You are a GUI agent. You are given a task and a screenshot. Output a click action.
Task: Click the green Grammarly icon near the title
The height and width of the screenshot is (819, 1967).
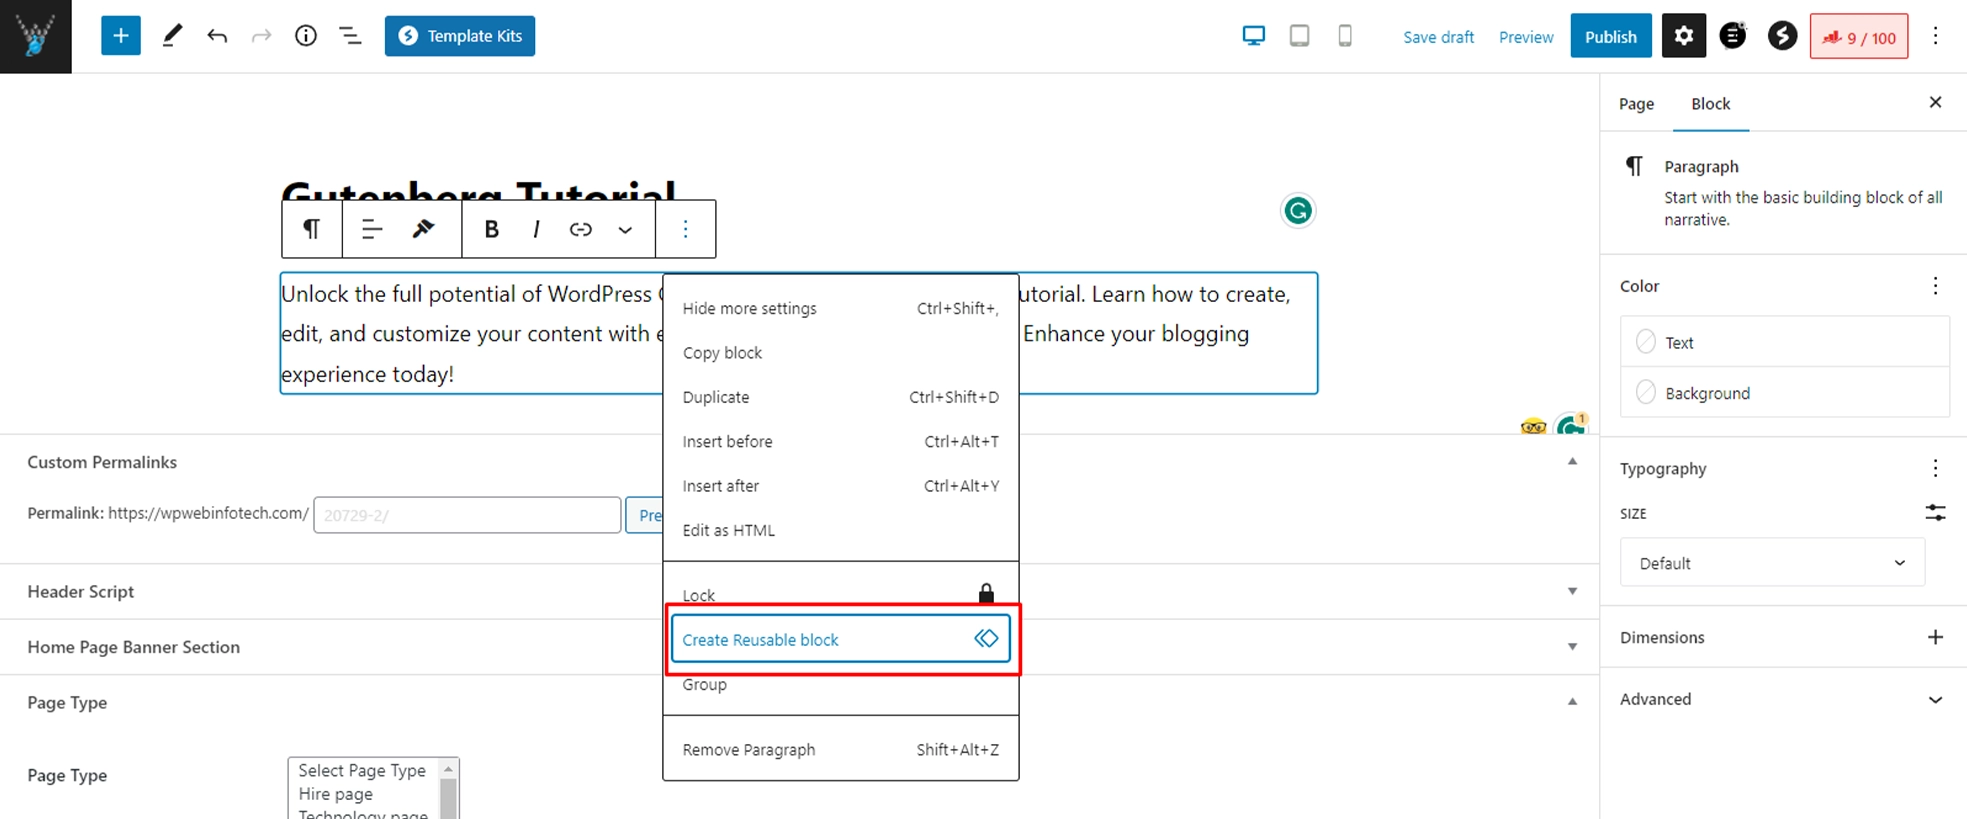(1297, 211)
